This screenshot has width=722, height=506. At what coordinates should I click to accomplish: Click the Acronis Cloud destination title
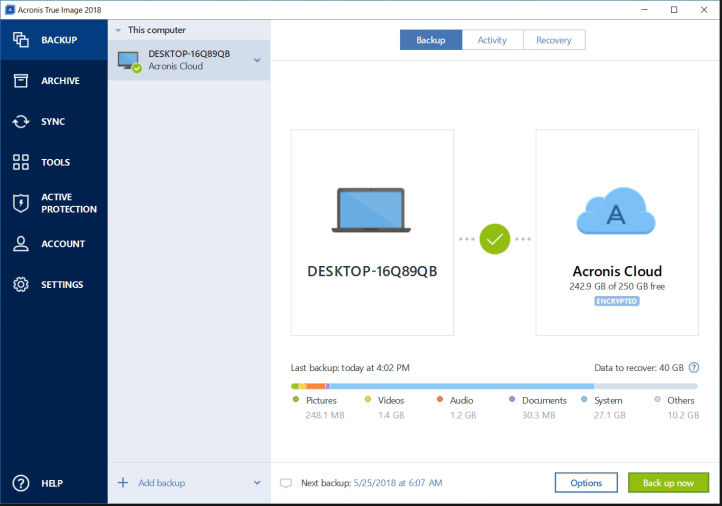pos(617,271)
